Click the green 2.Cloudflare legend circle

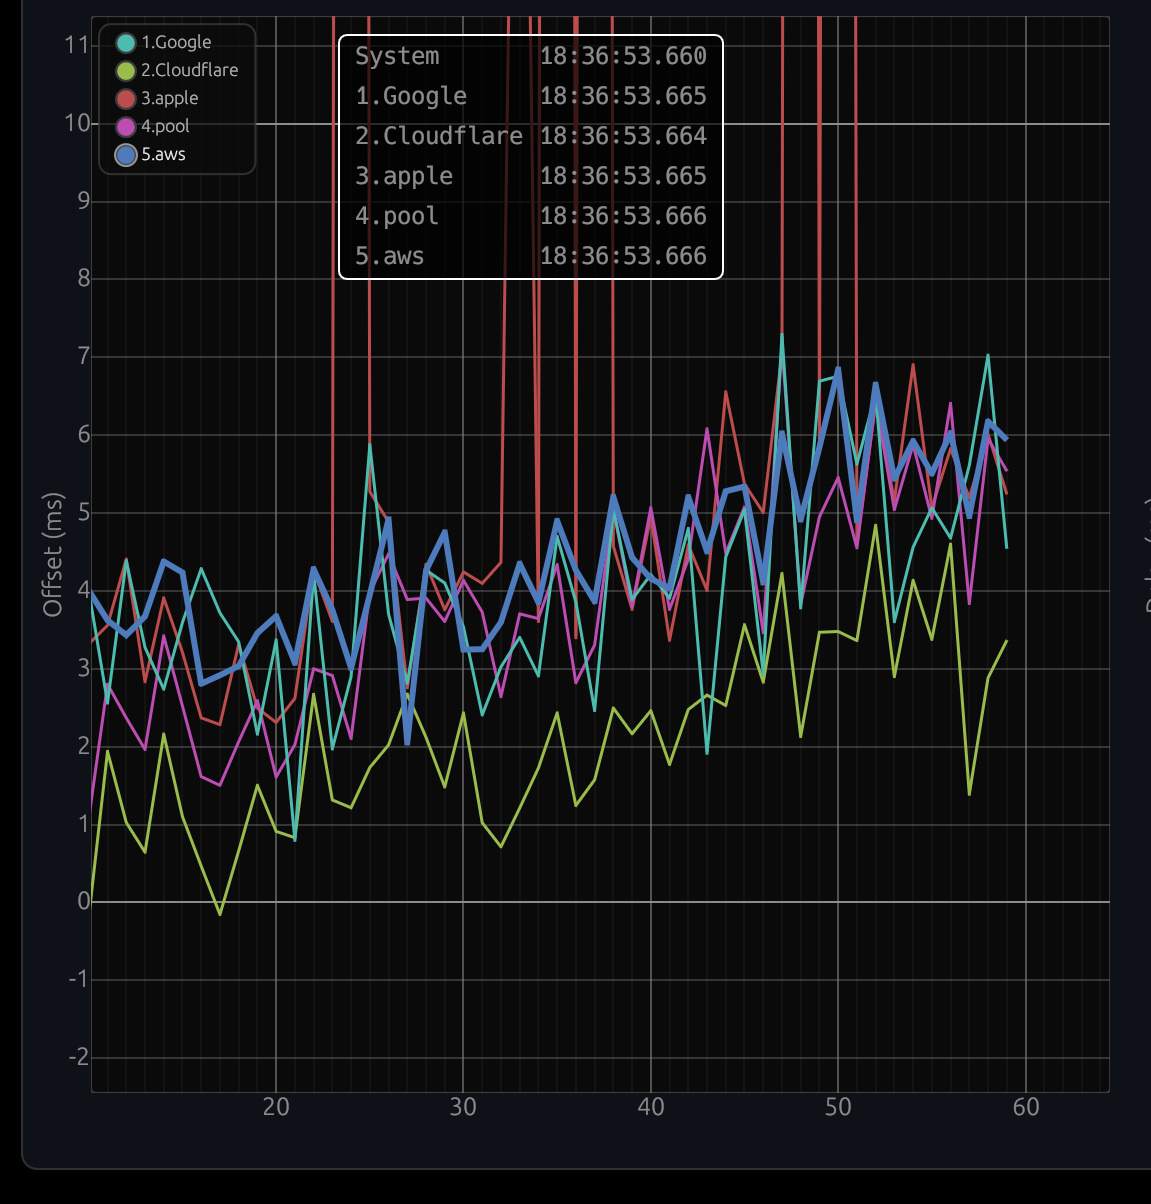point(126,71)
